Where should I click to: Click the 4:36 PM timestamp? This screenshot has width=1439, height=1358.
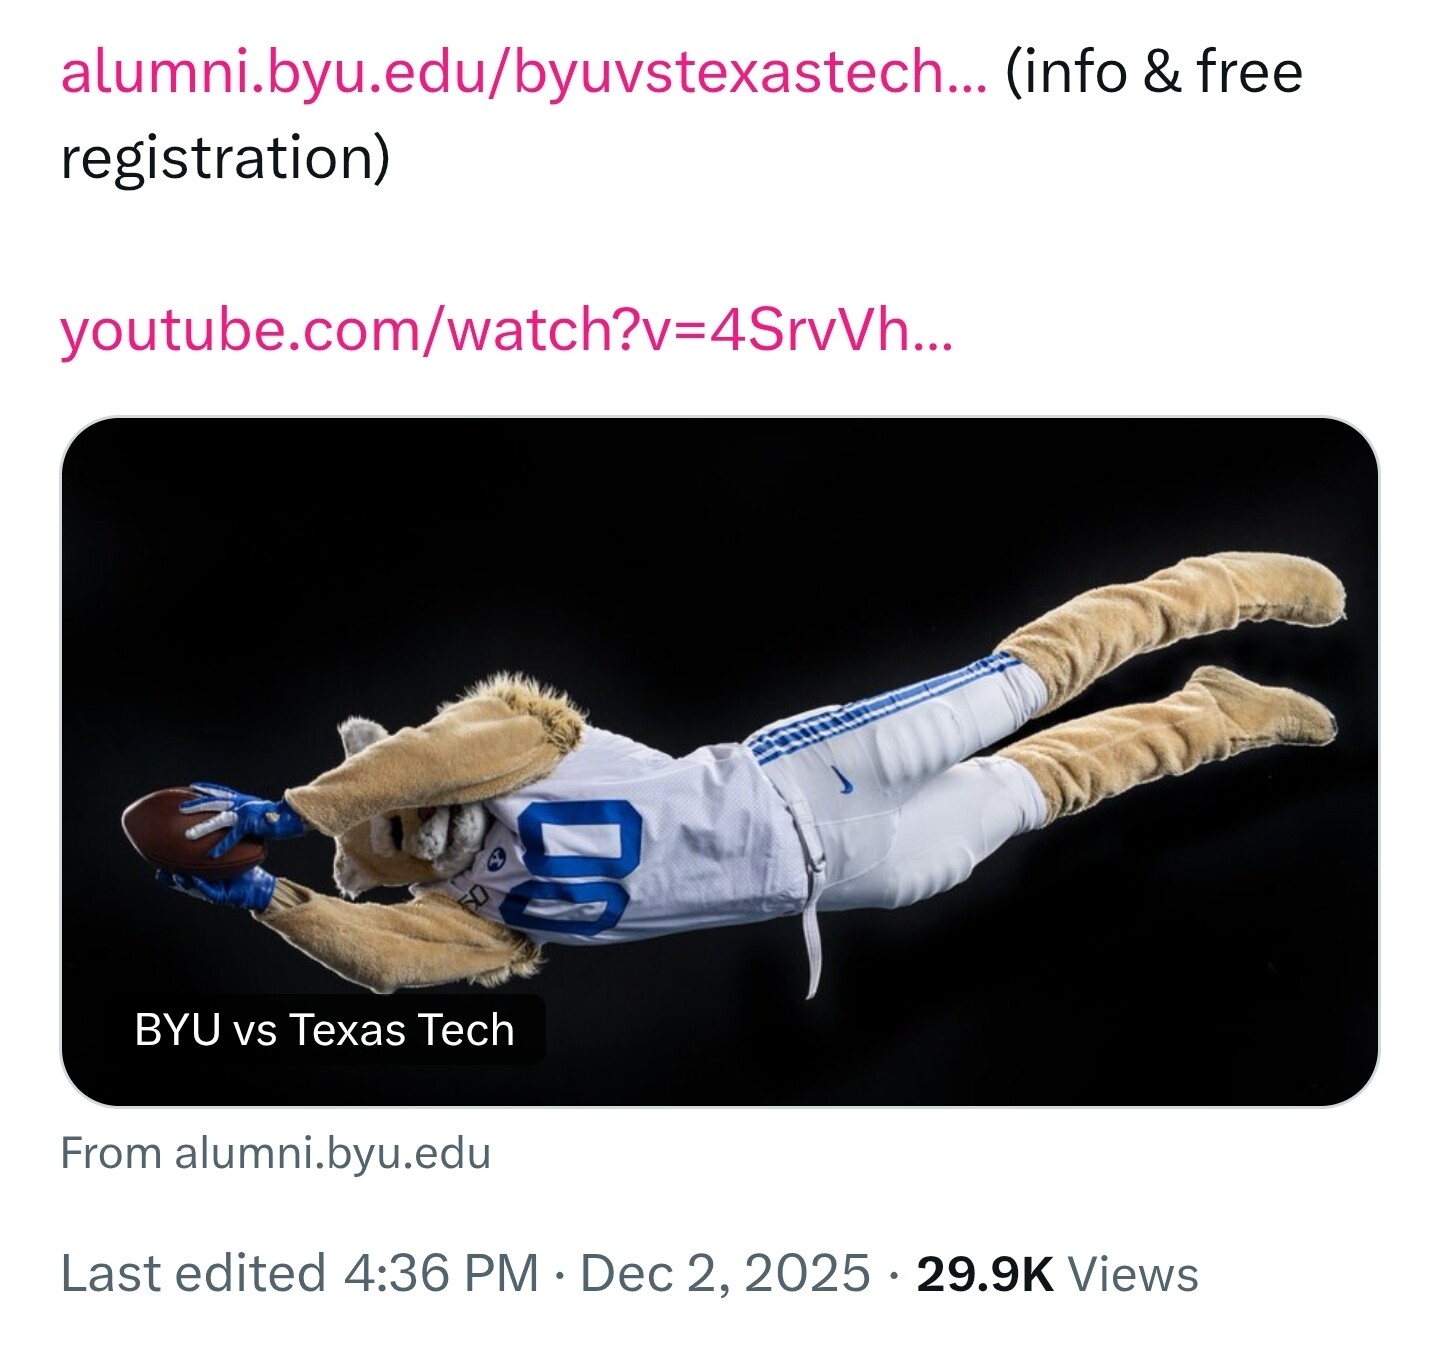(440, 1274)
